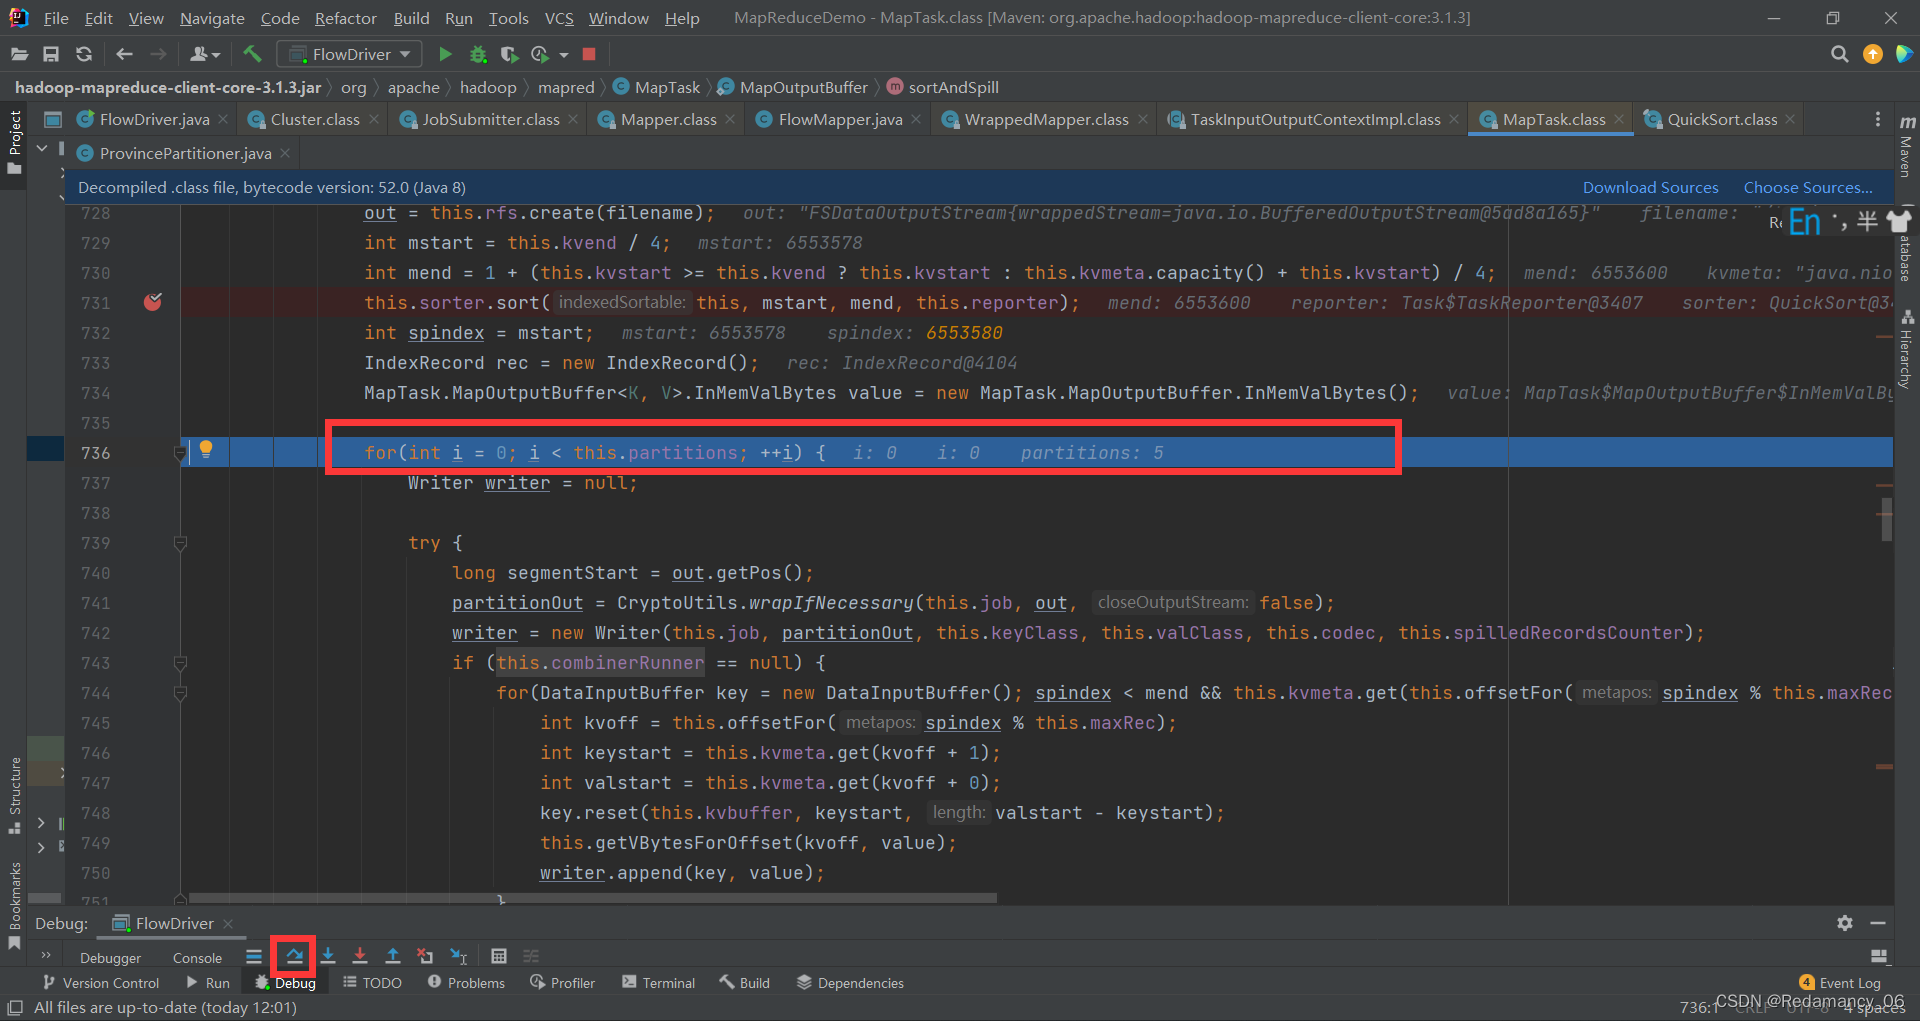Navigate Back using the left arrow
The image size is (1920, 1021).
tap(124, 54)
